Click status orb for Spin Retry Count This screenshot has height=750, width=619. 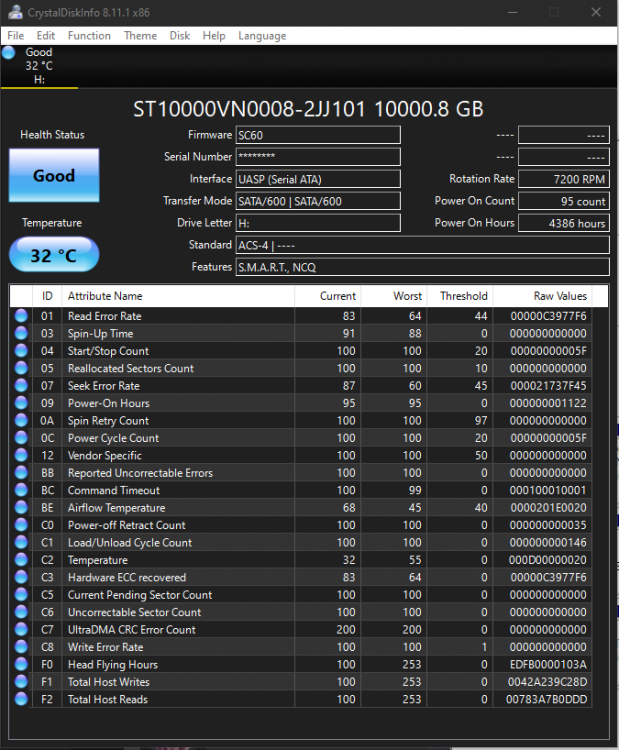[21, 420]
